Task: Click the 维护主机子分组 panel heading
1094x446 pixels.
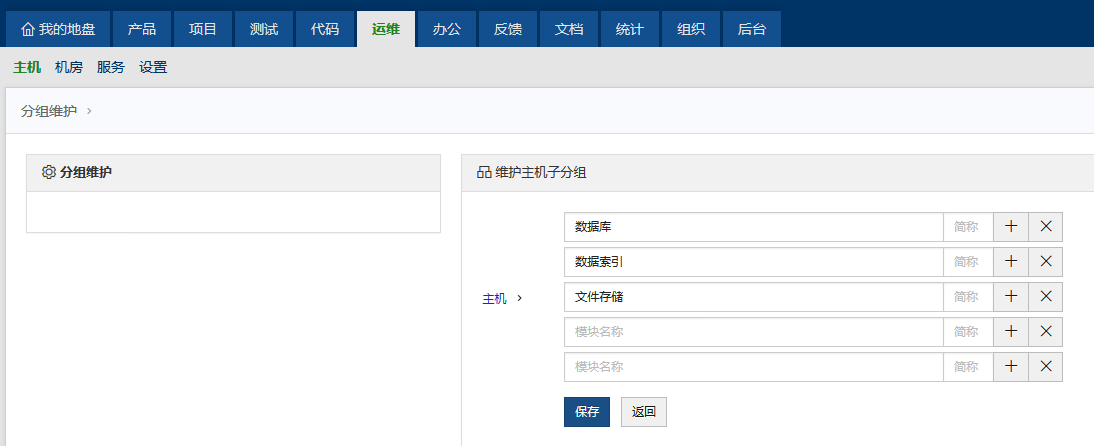Action: [x=541, y=172]
